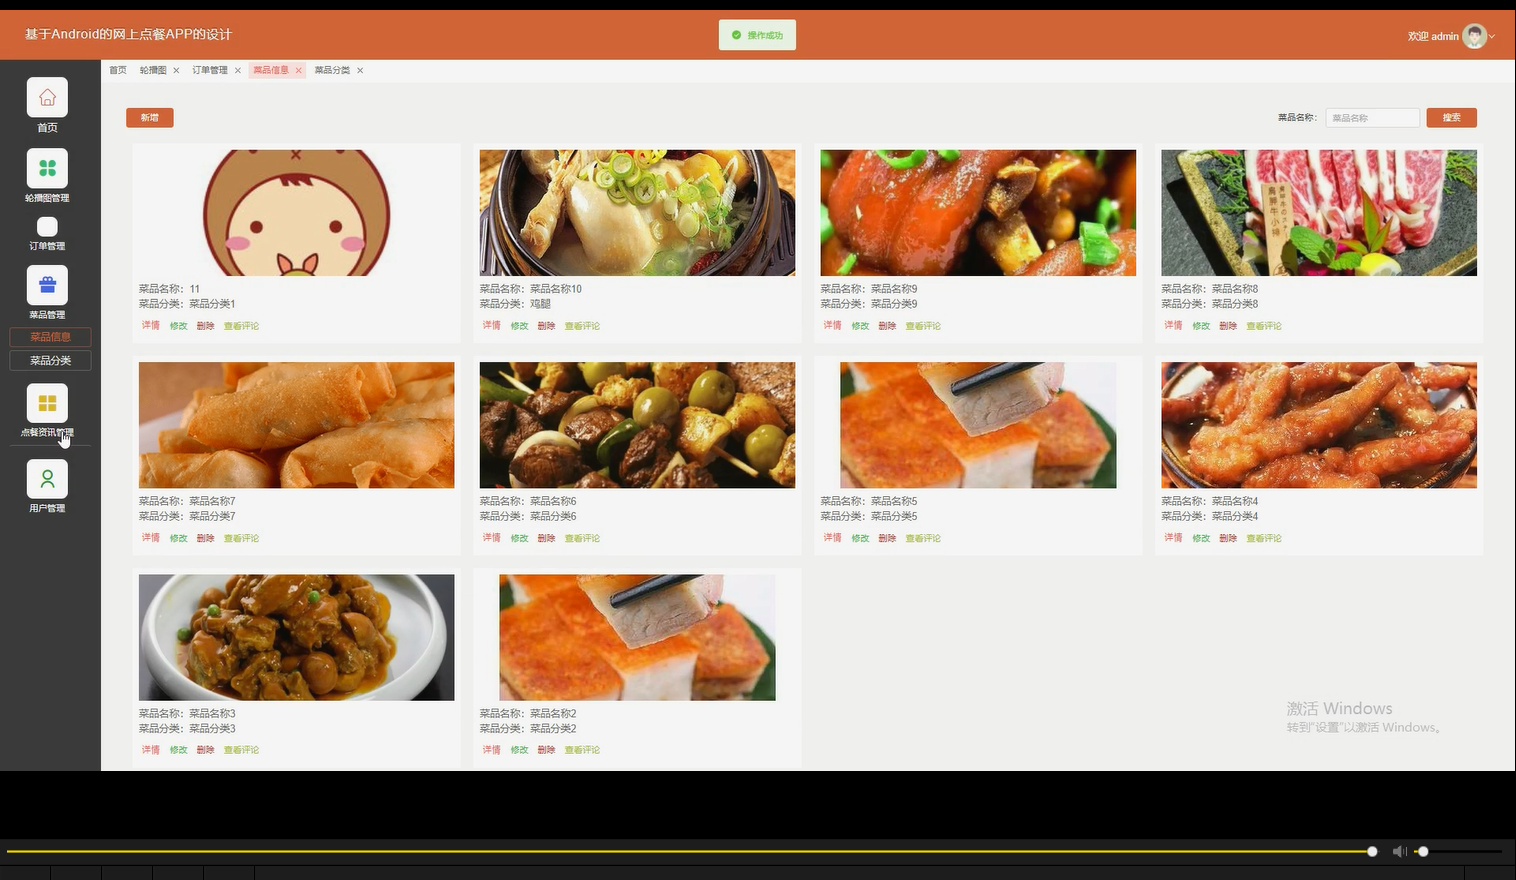Viewport: 1516px width, 880px height.
Task: Open 详情 for 菜品名称10
Action: [x=490, y=325]
